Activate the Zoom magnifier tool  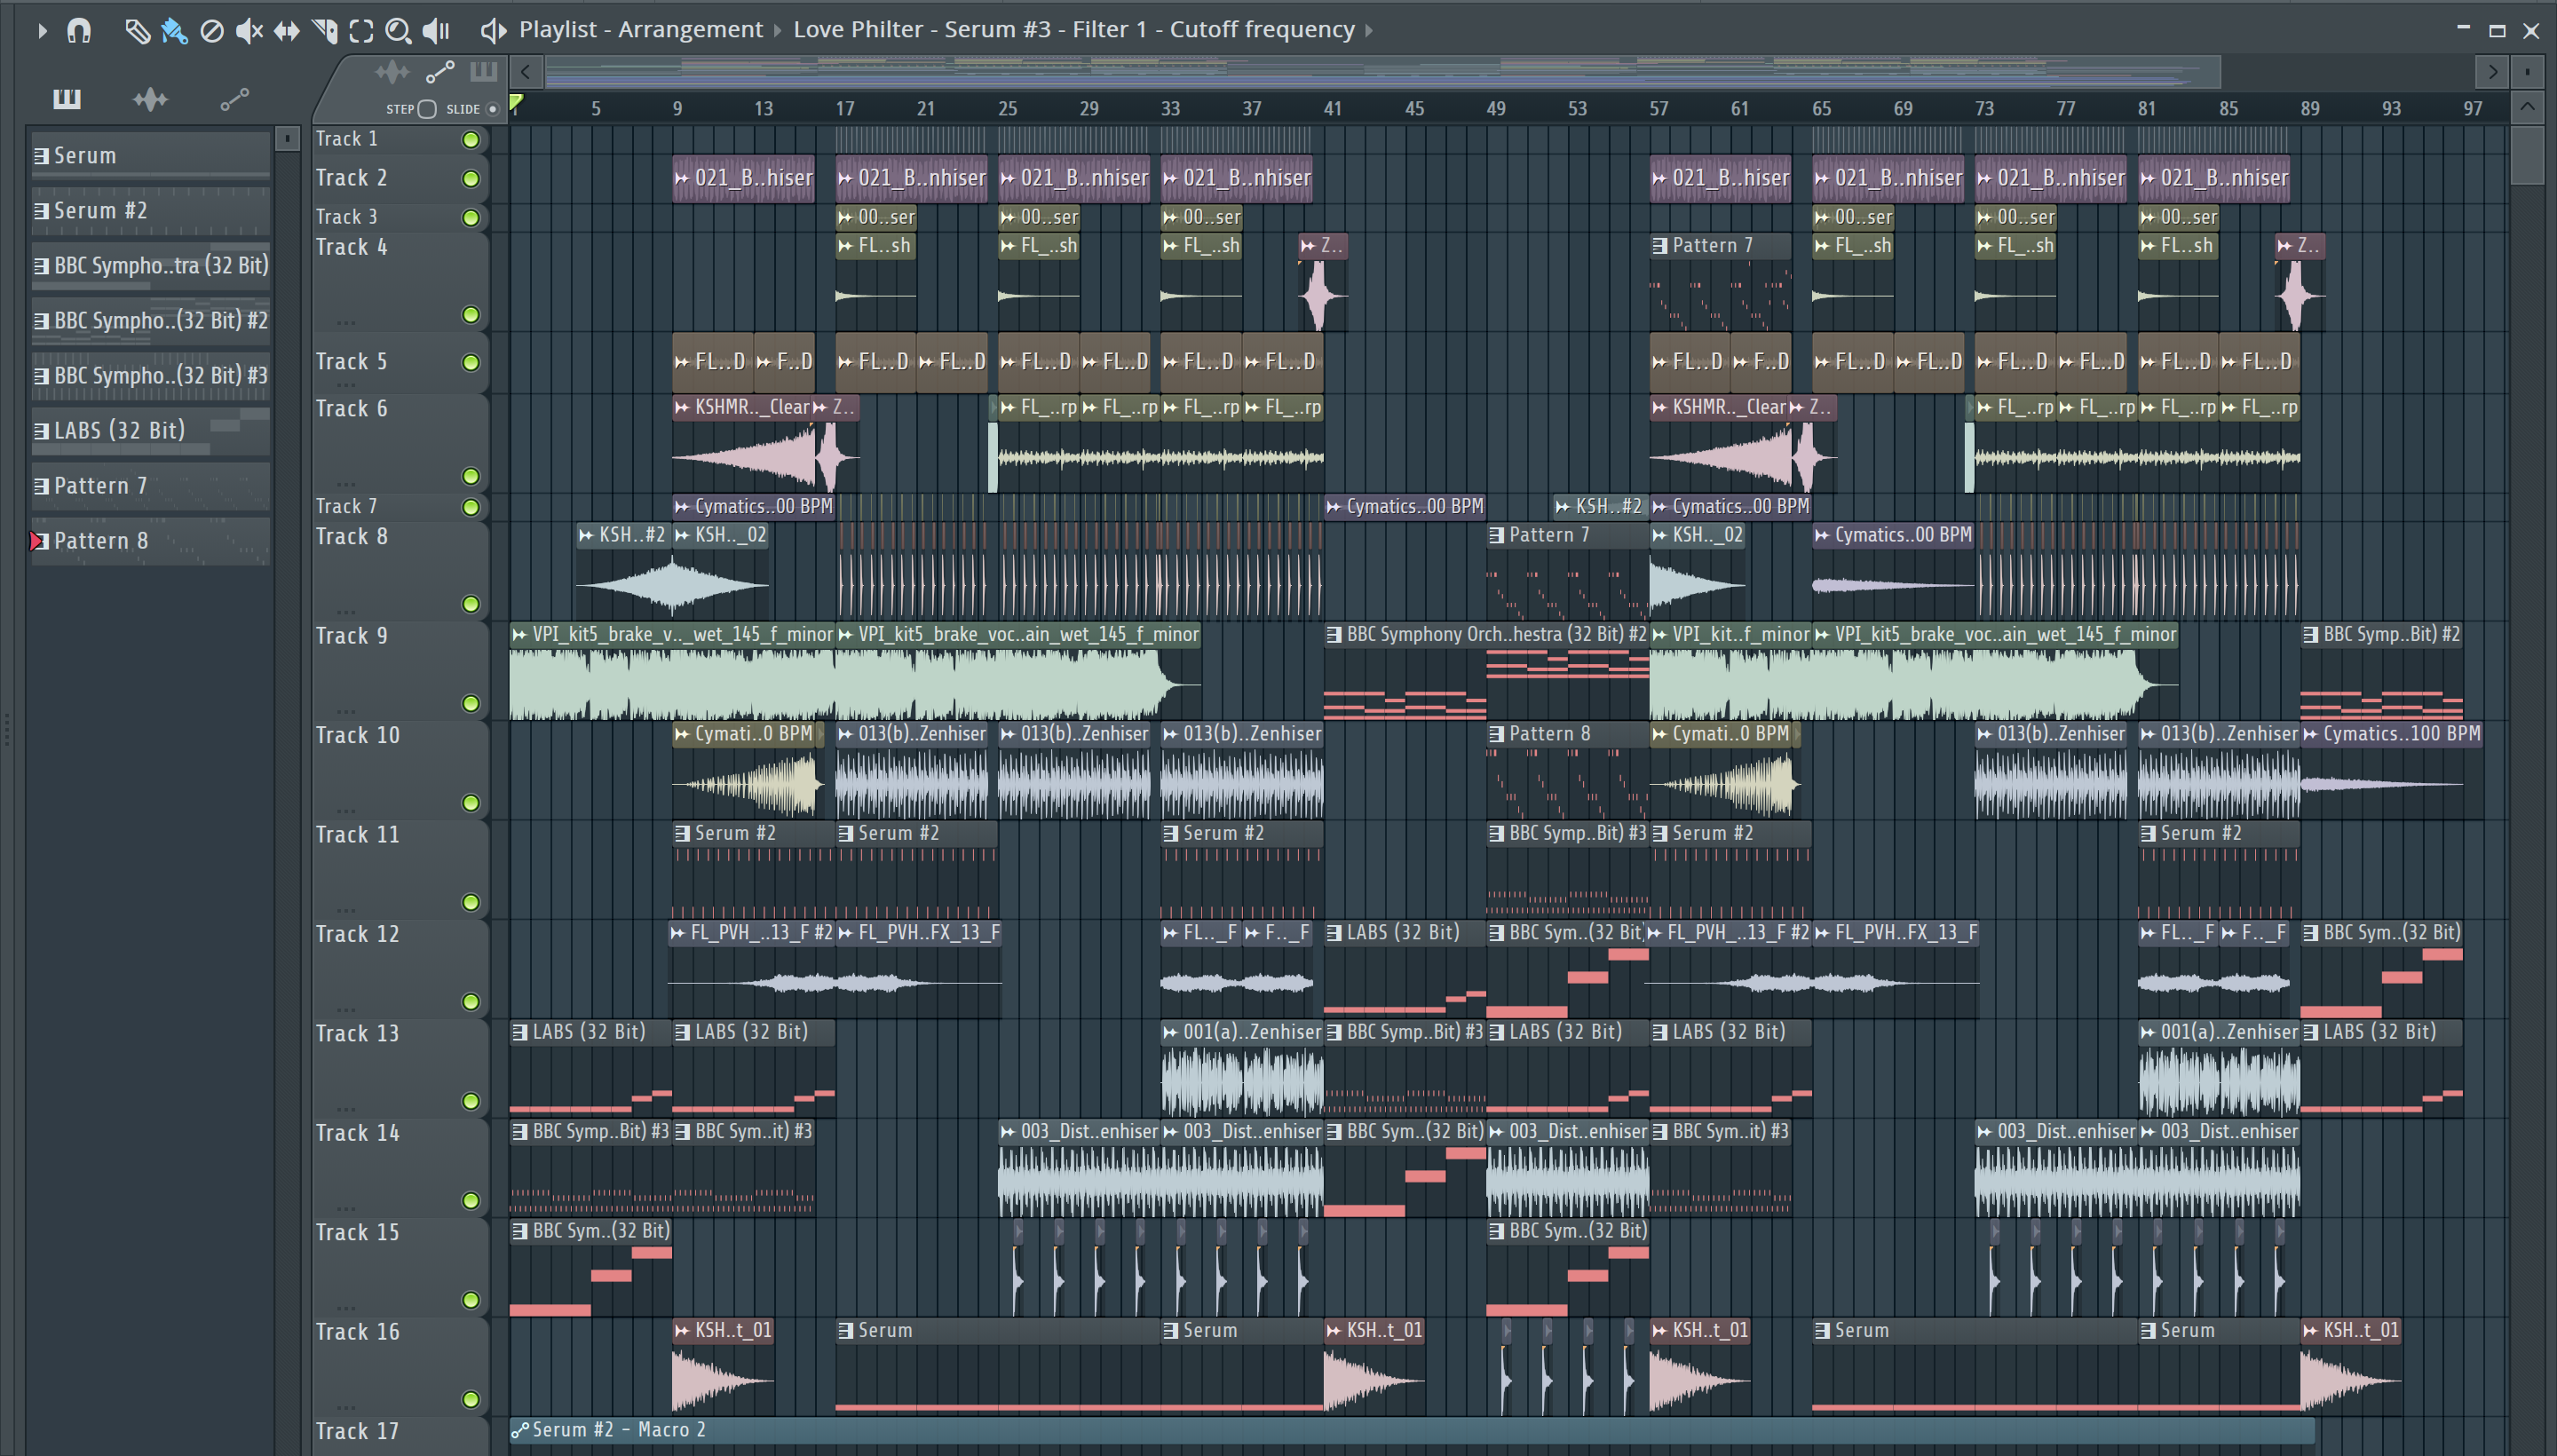tap(398, 31)
